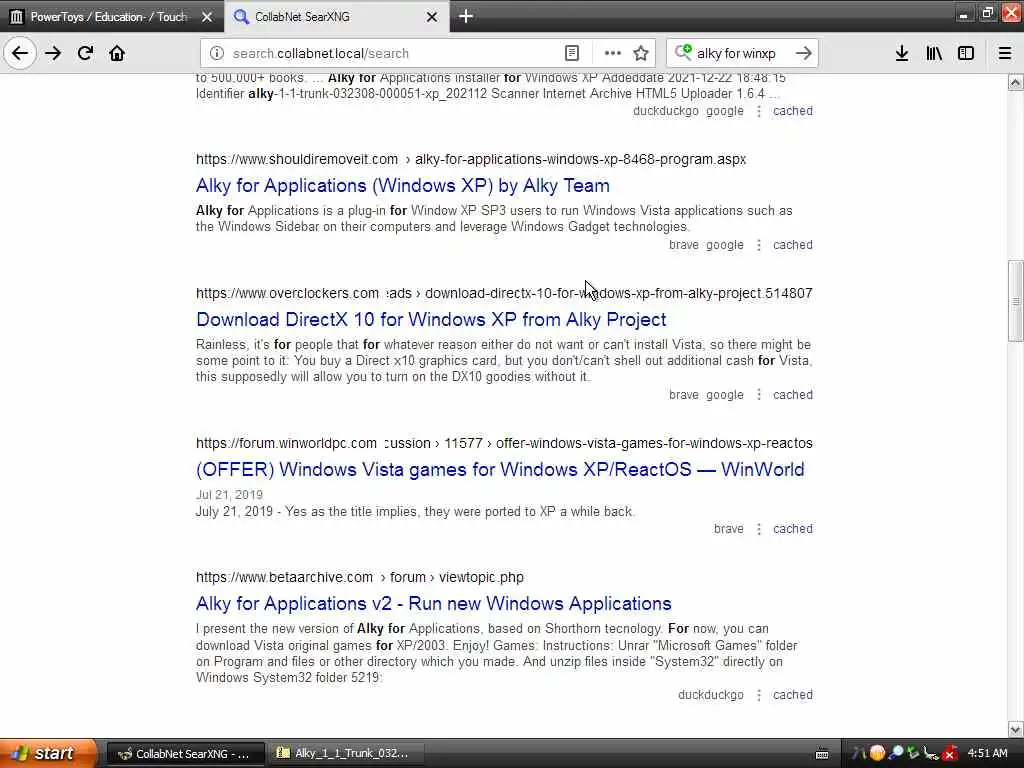Viewport: 1024px width, 768px height.
Task: Click the page scrollbar down arrow
Action: coord(1016,729)
